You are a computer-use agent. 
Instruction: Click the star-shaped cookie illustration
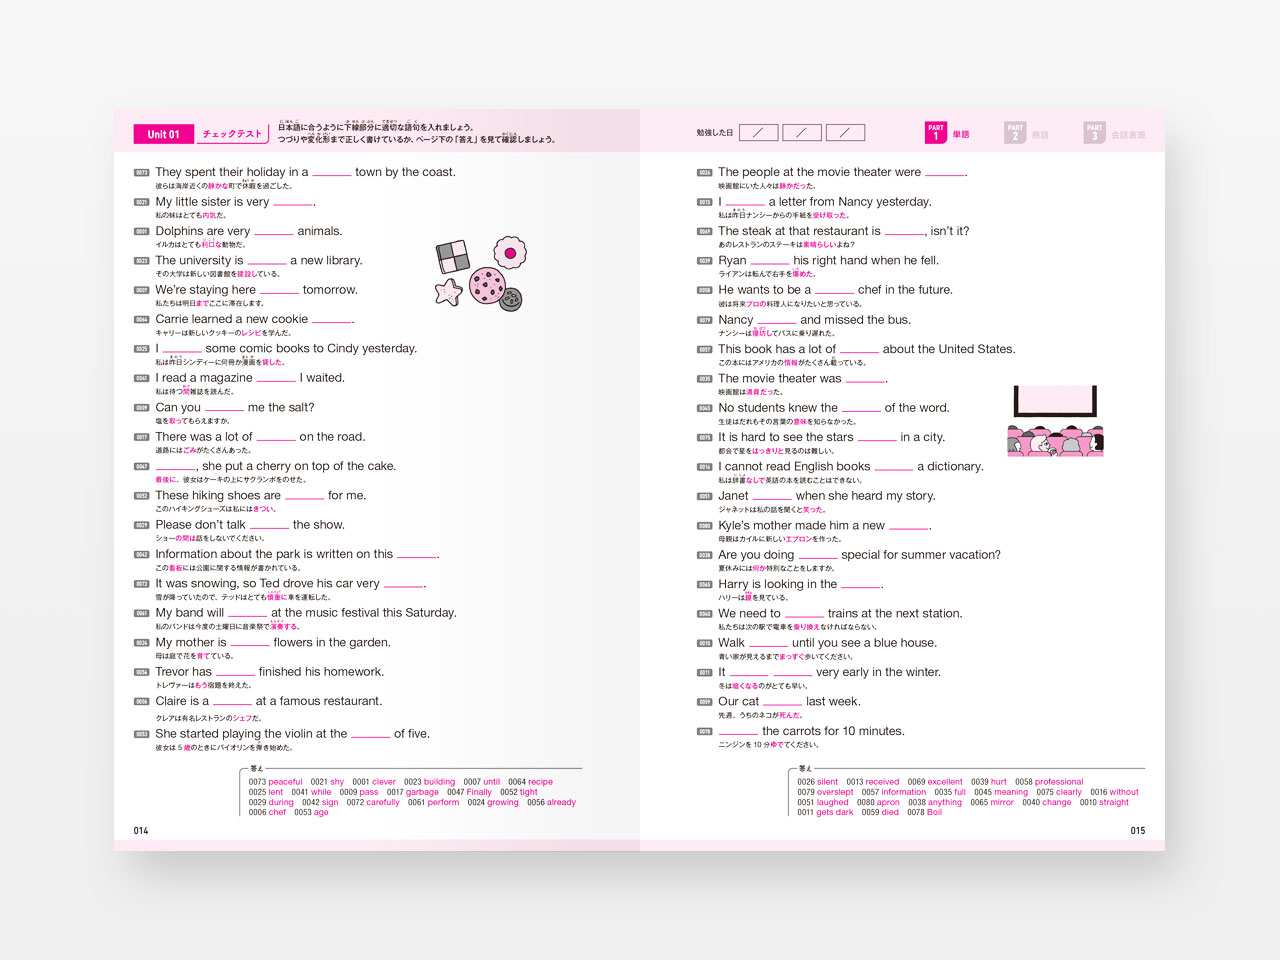point(449,291)
